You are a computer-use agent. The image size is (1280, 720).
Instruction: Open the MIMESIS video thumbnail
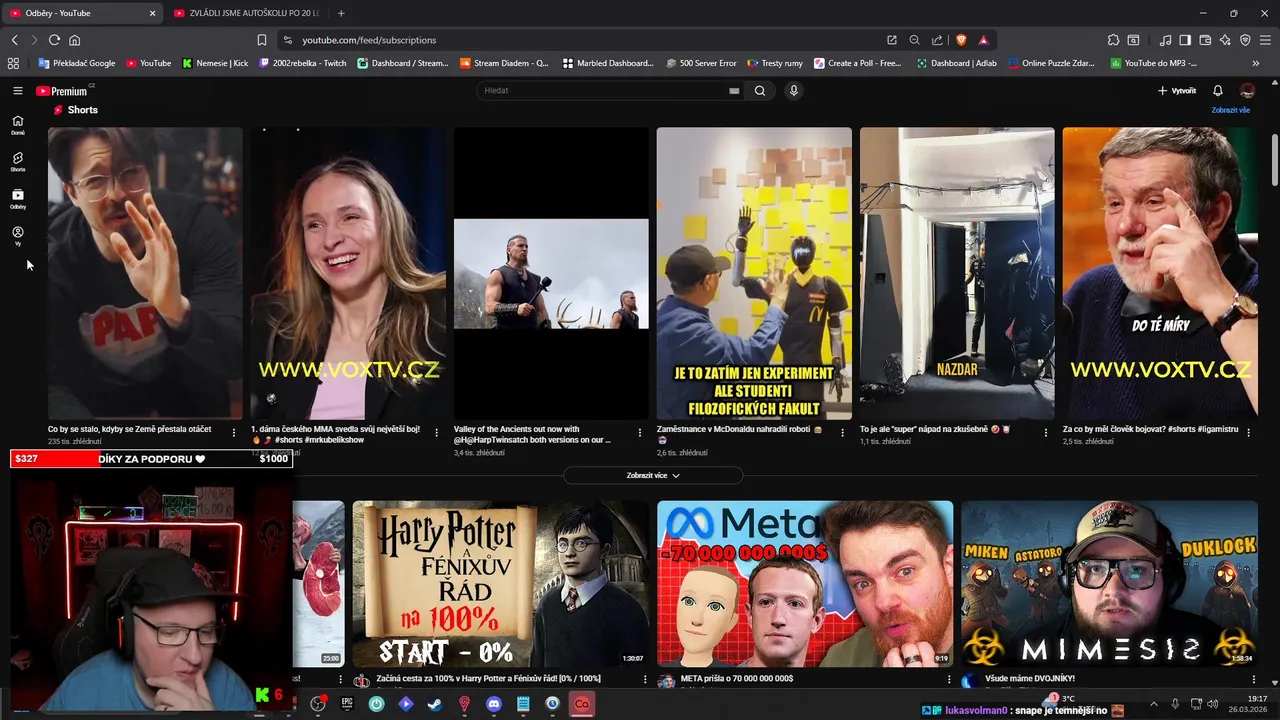click(1109, 584)
